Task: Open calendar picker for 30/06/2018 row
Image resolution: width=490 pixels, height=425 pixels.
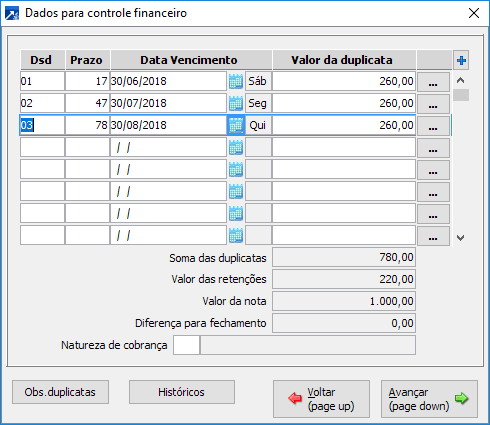Action: click(x=236, y=81)
